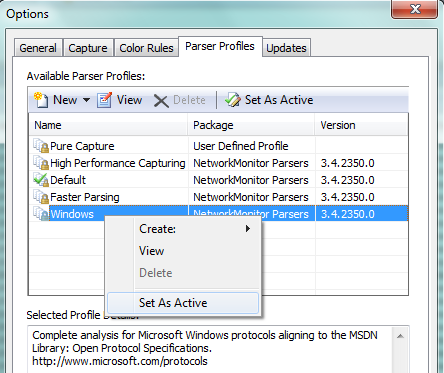This screenshot has width=444, height=373.
Task: Click the View icon in toolbar
Action: (x=104, y=100)
